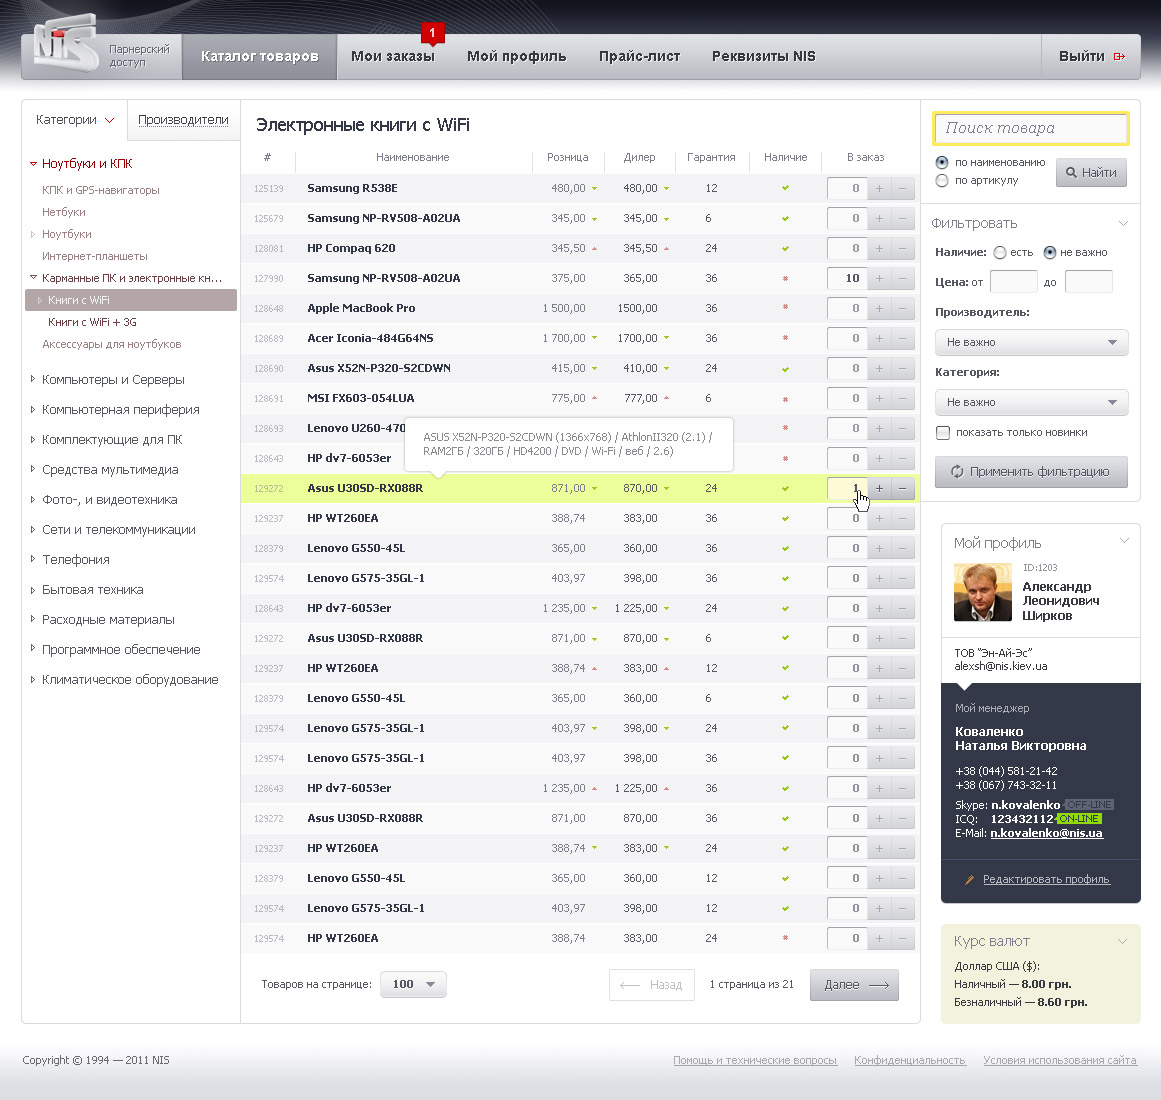The height and width of the screenshot is (1100, 1161).
Task: Click out-of-stock mark for MSI FX603-054LUA
Action: tap(786, 398)
